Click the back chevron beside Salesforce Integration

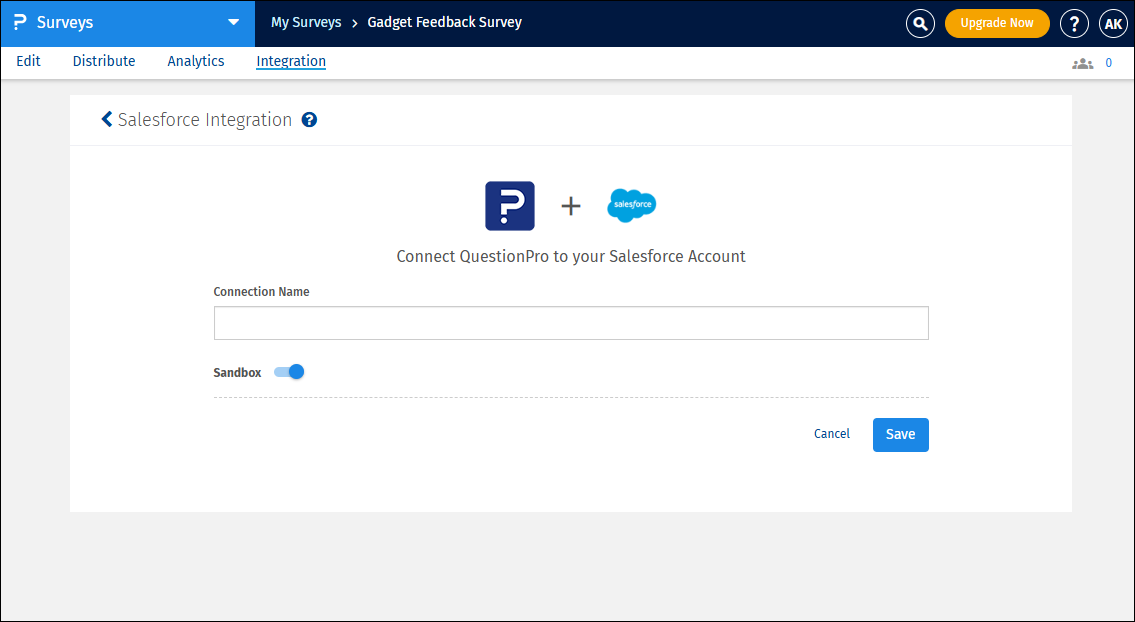point(106,119)
